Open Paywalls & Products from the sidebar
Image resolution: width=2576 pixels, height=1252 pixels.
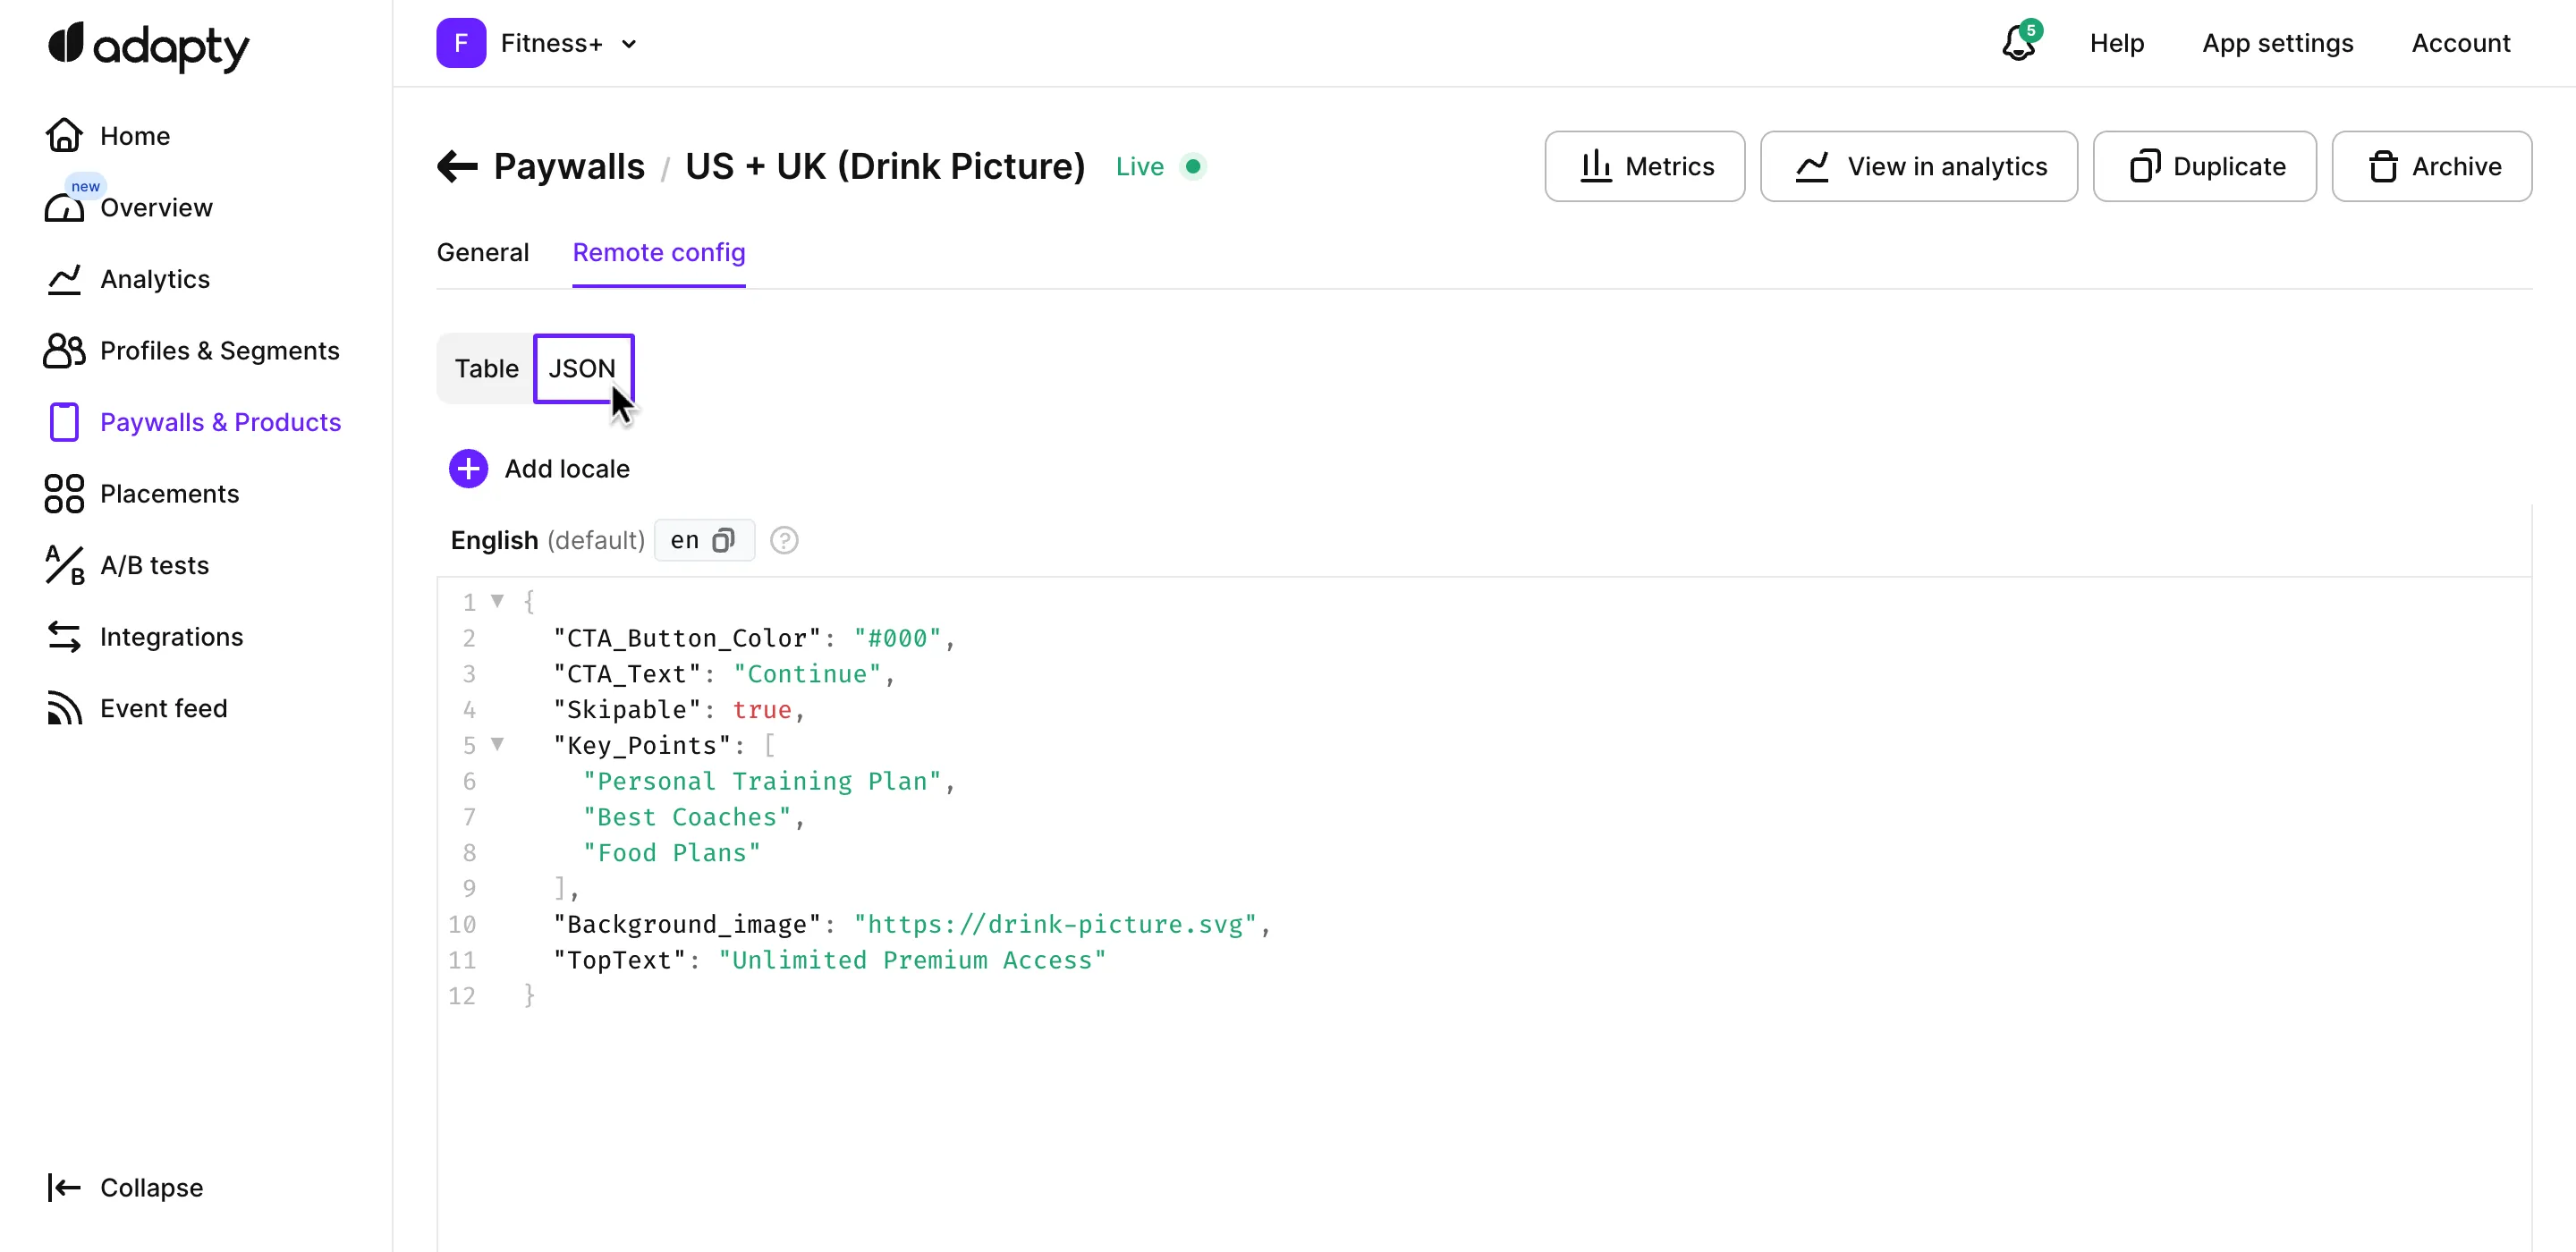click(x=221, y=422)
